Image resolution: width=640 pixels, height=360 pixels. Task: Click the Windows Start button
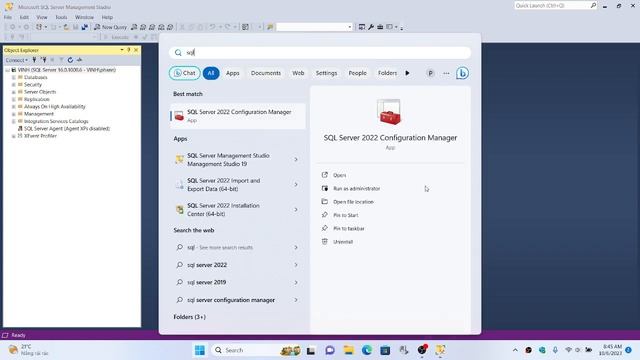(200, 350)
